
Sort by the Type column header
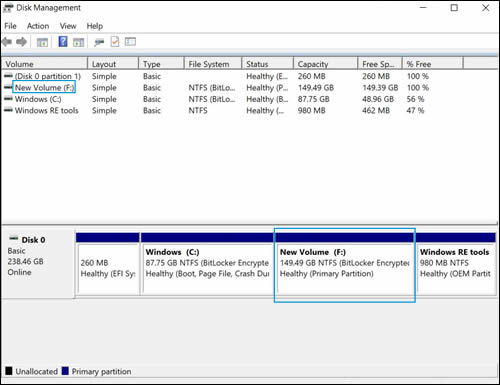pos(161,64)
